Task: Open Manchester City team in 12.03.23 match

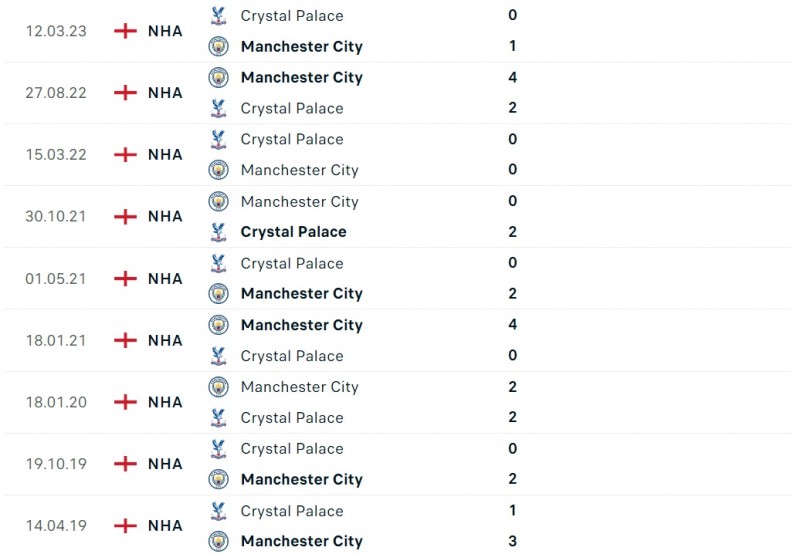Action: click(301, 46)
